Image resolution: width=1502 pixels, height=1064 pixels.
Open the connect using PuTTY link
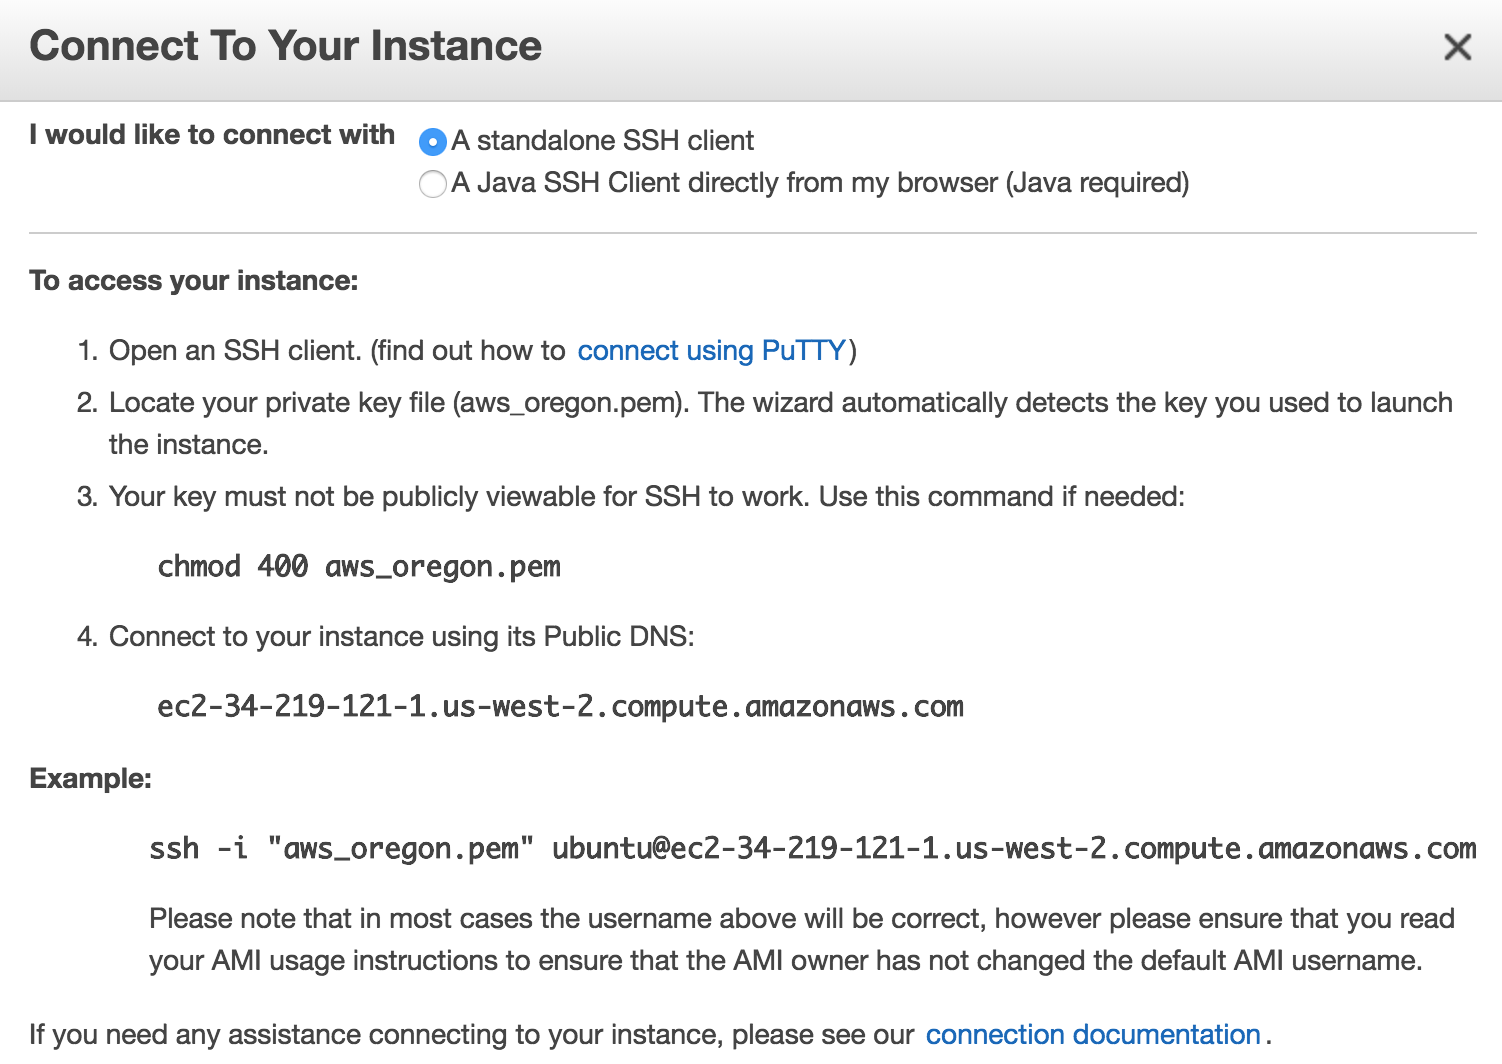point(712,351)
